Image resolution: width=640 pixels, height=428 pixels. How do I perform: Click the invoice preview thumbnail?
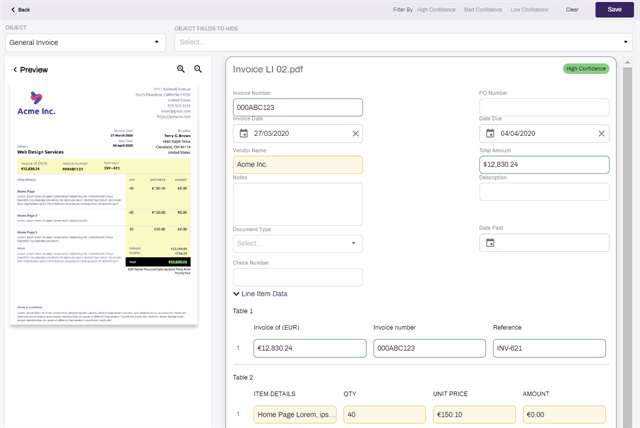click(x=104, y=204)
